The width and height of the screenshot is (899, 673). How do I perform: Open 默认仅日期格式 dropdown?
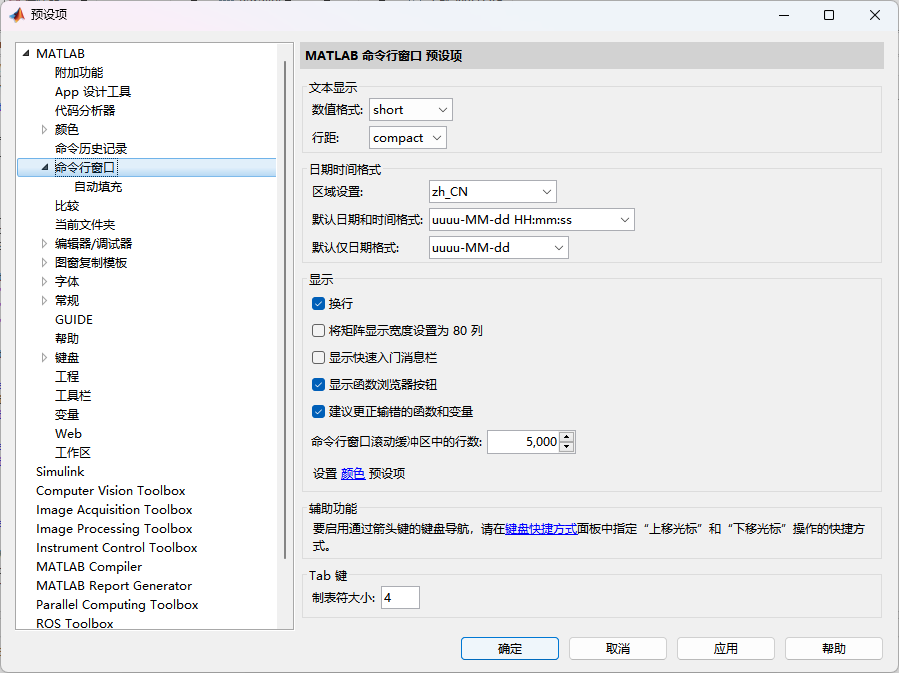click(499, 248)
